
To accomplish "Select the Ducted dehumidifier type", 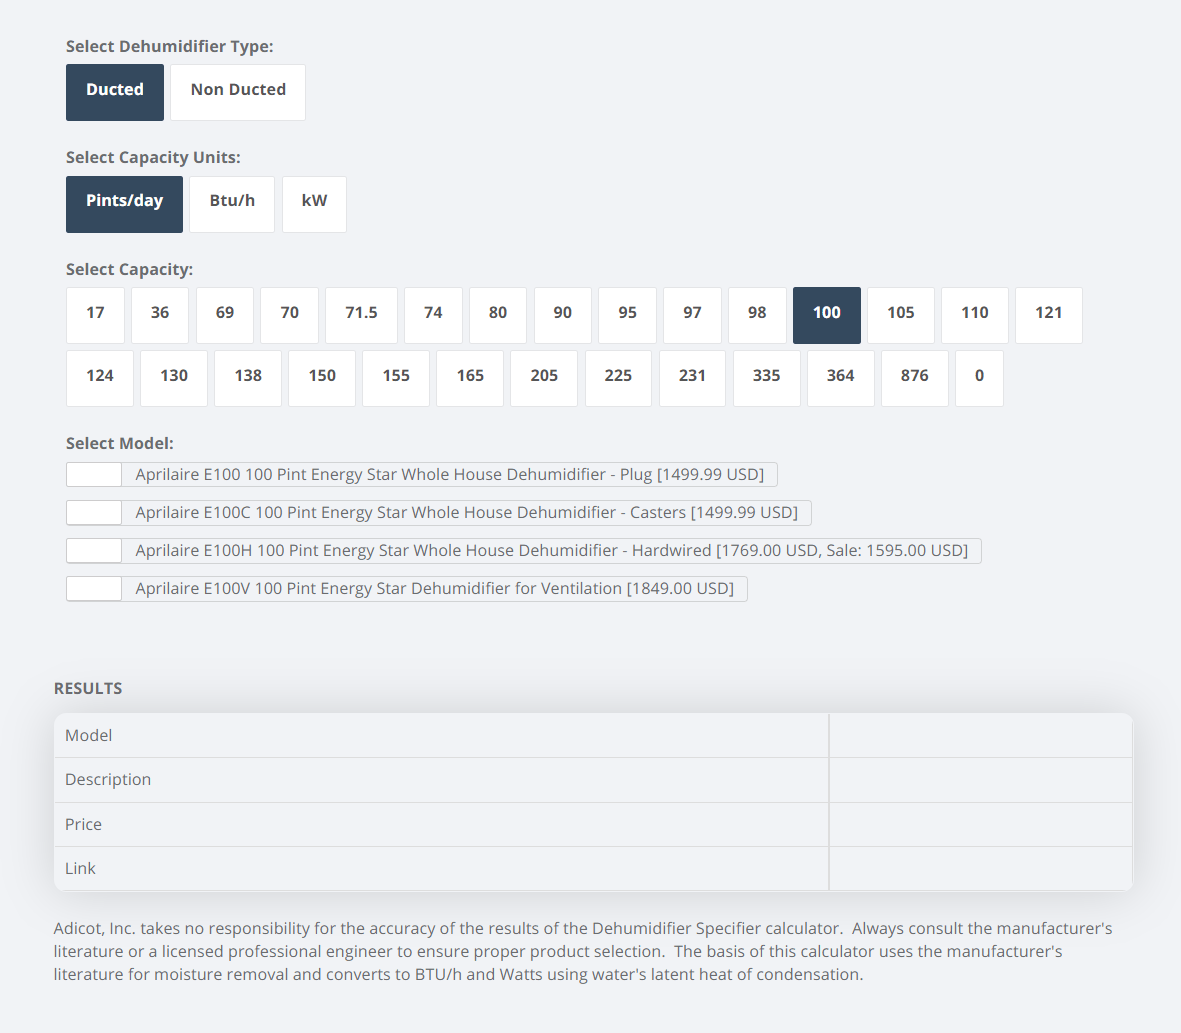I will (115, 92).
